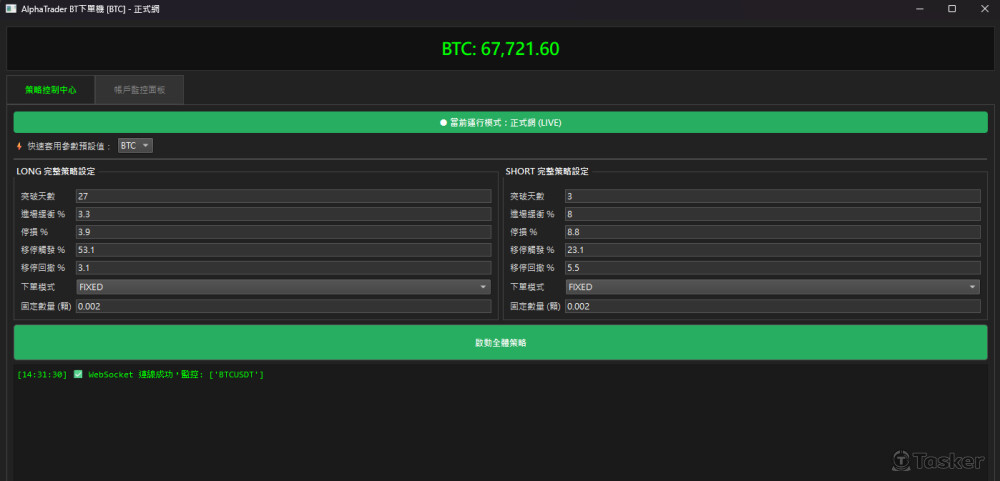The height and width of the screenshot is (481, 1000).
Task: Click the SHORT 進場緩衝 % field showing 8
Action: coord(772,214)
